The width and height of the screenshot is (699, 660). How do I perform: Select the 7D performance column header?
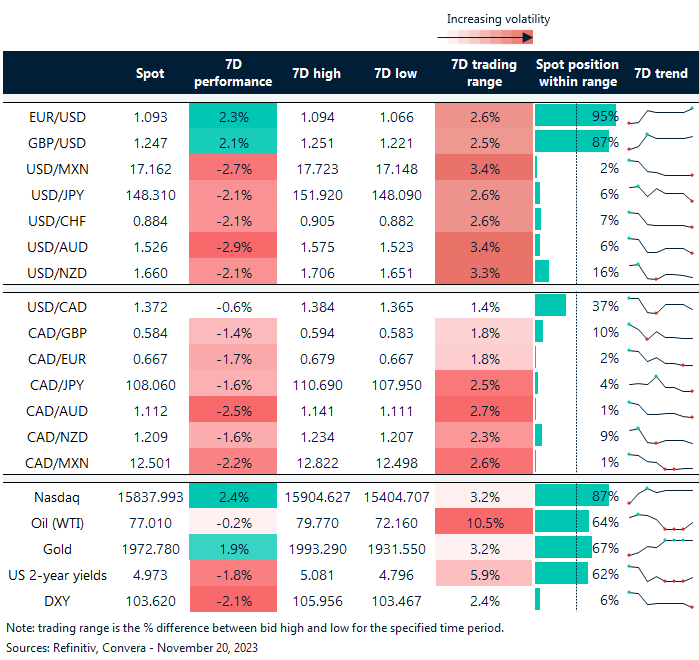[x=232, y=73]
